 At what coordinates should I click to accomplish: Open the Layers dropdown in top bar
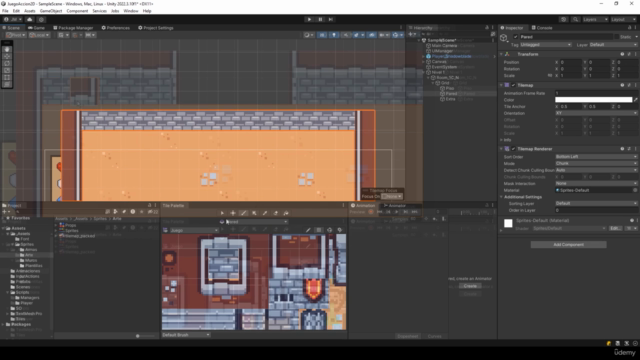(595, 19)
